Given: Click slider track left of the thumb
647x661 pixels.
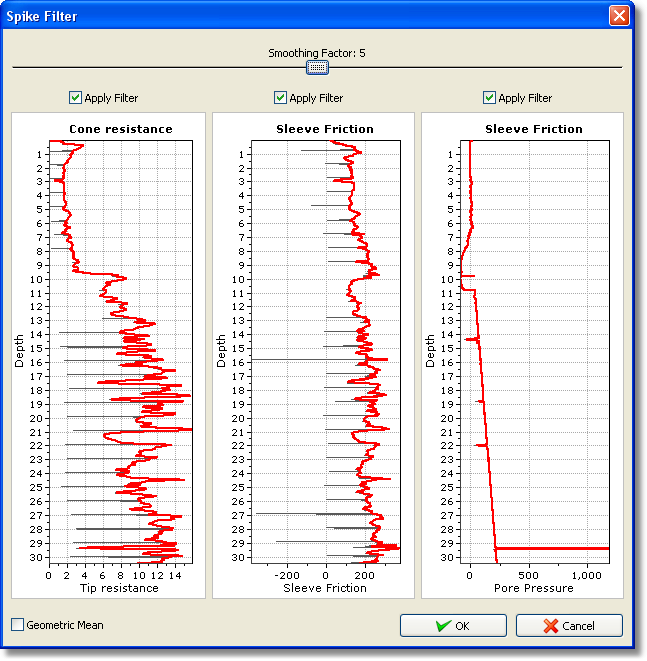Looking at the screenshot, I should click(x=160, y=67).
